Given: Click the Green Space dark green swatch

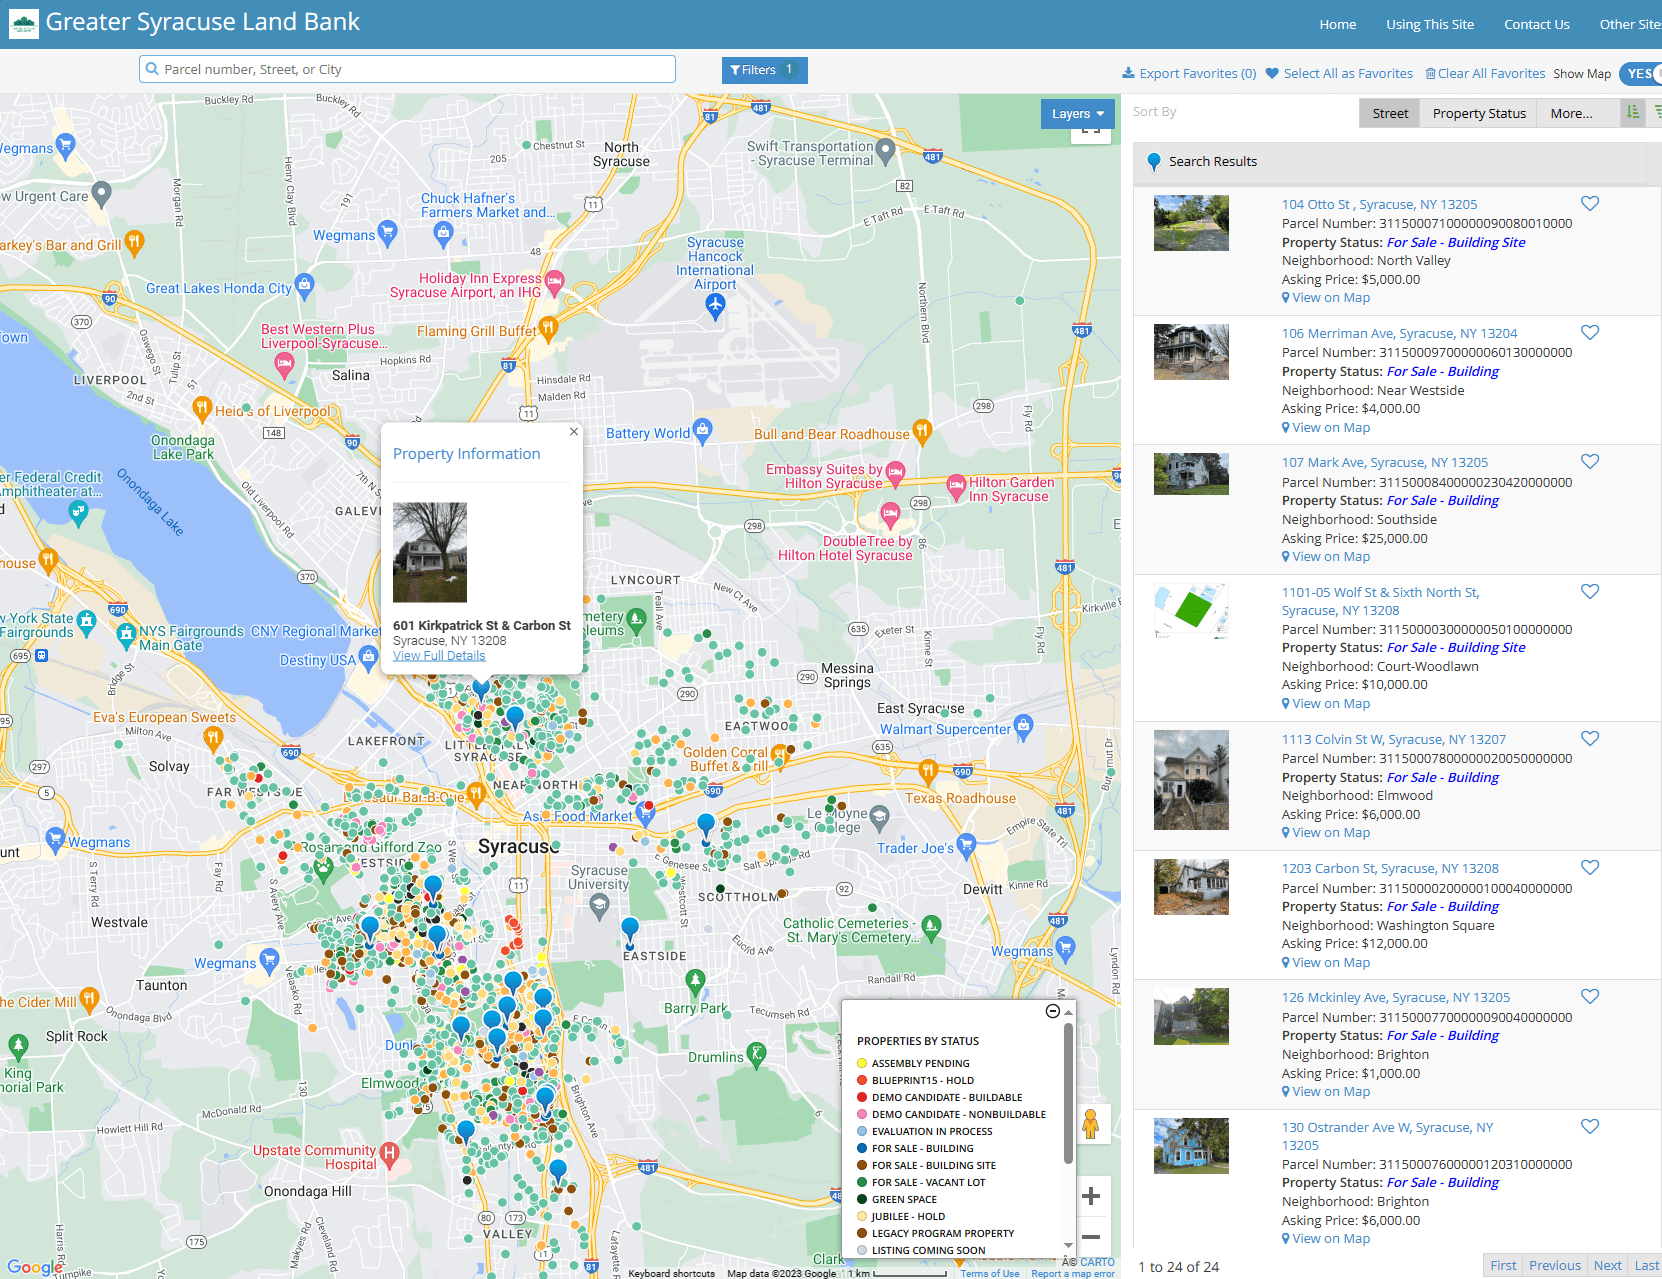Looking at the screenshot, I should click(x=862, y=1199).
